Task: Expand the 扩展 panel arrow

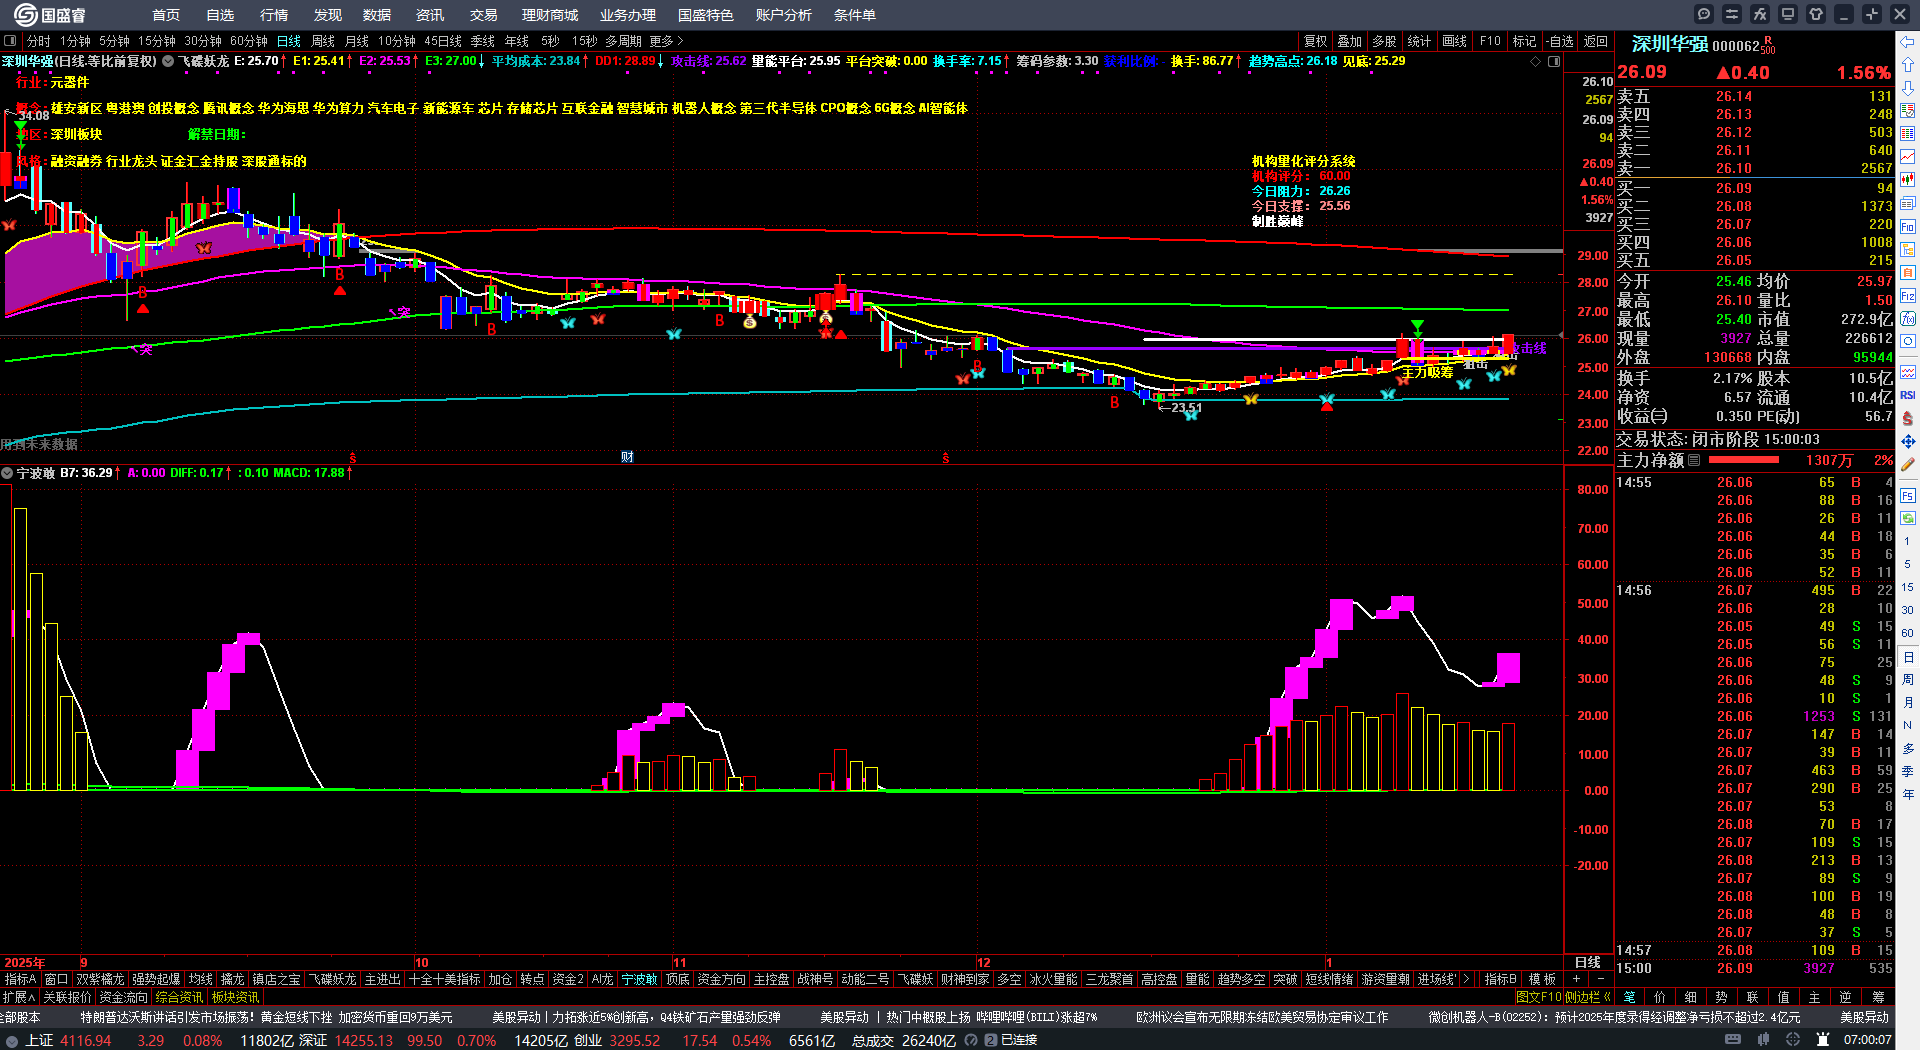Action: tap(18, 997)
